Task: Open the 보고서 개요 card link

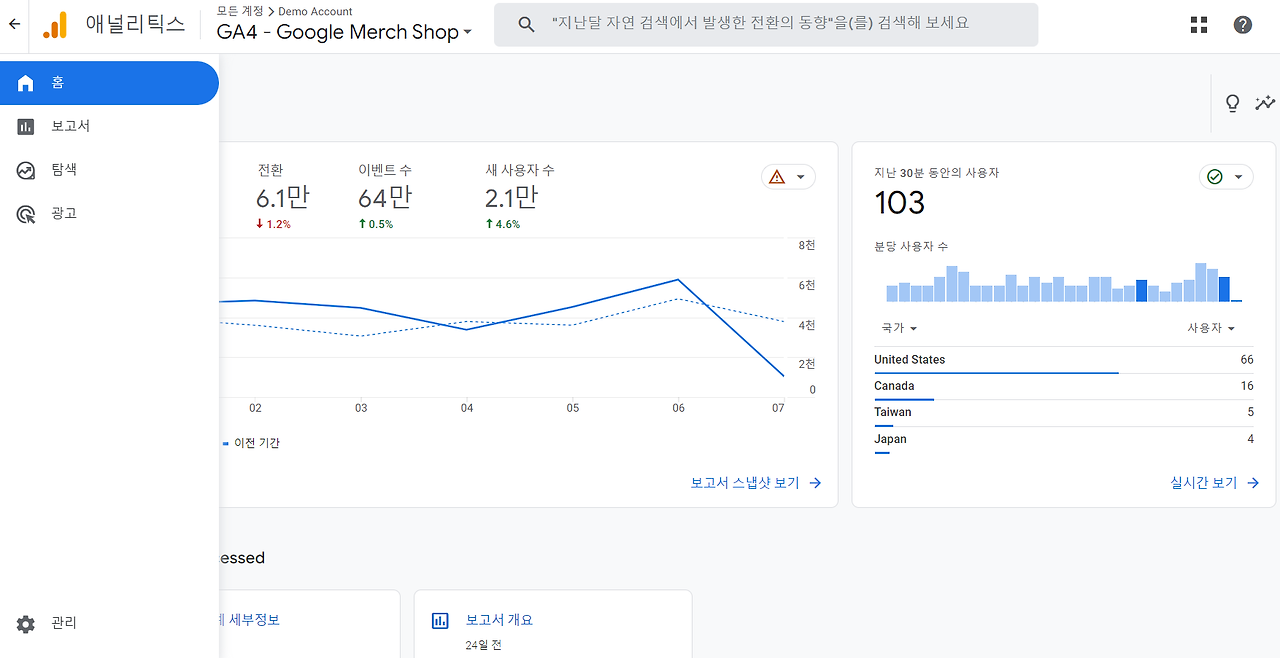Action: [499, 620]
